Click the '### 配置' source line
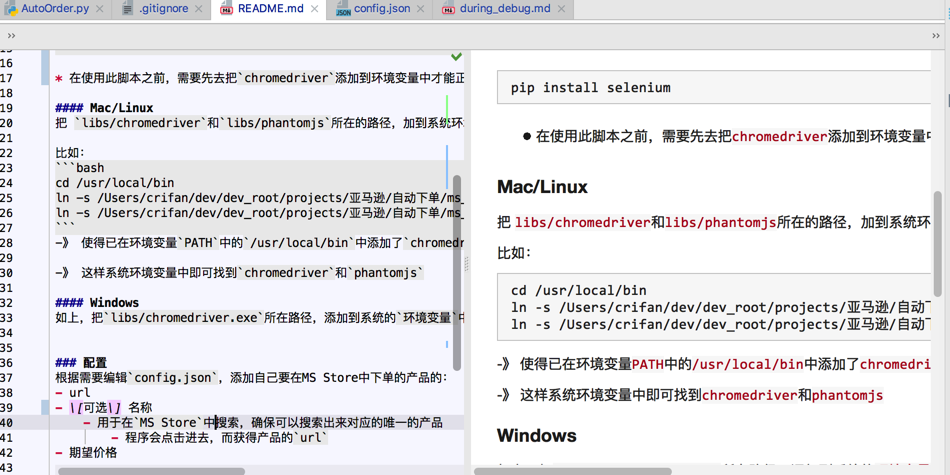The height and width of the screenshot is (475, 950). pyautogui.click(x=81, y=362)
